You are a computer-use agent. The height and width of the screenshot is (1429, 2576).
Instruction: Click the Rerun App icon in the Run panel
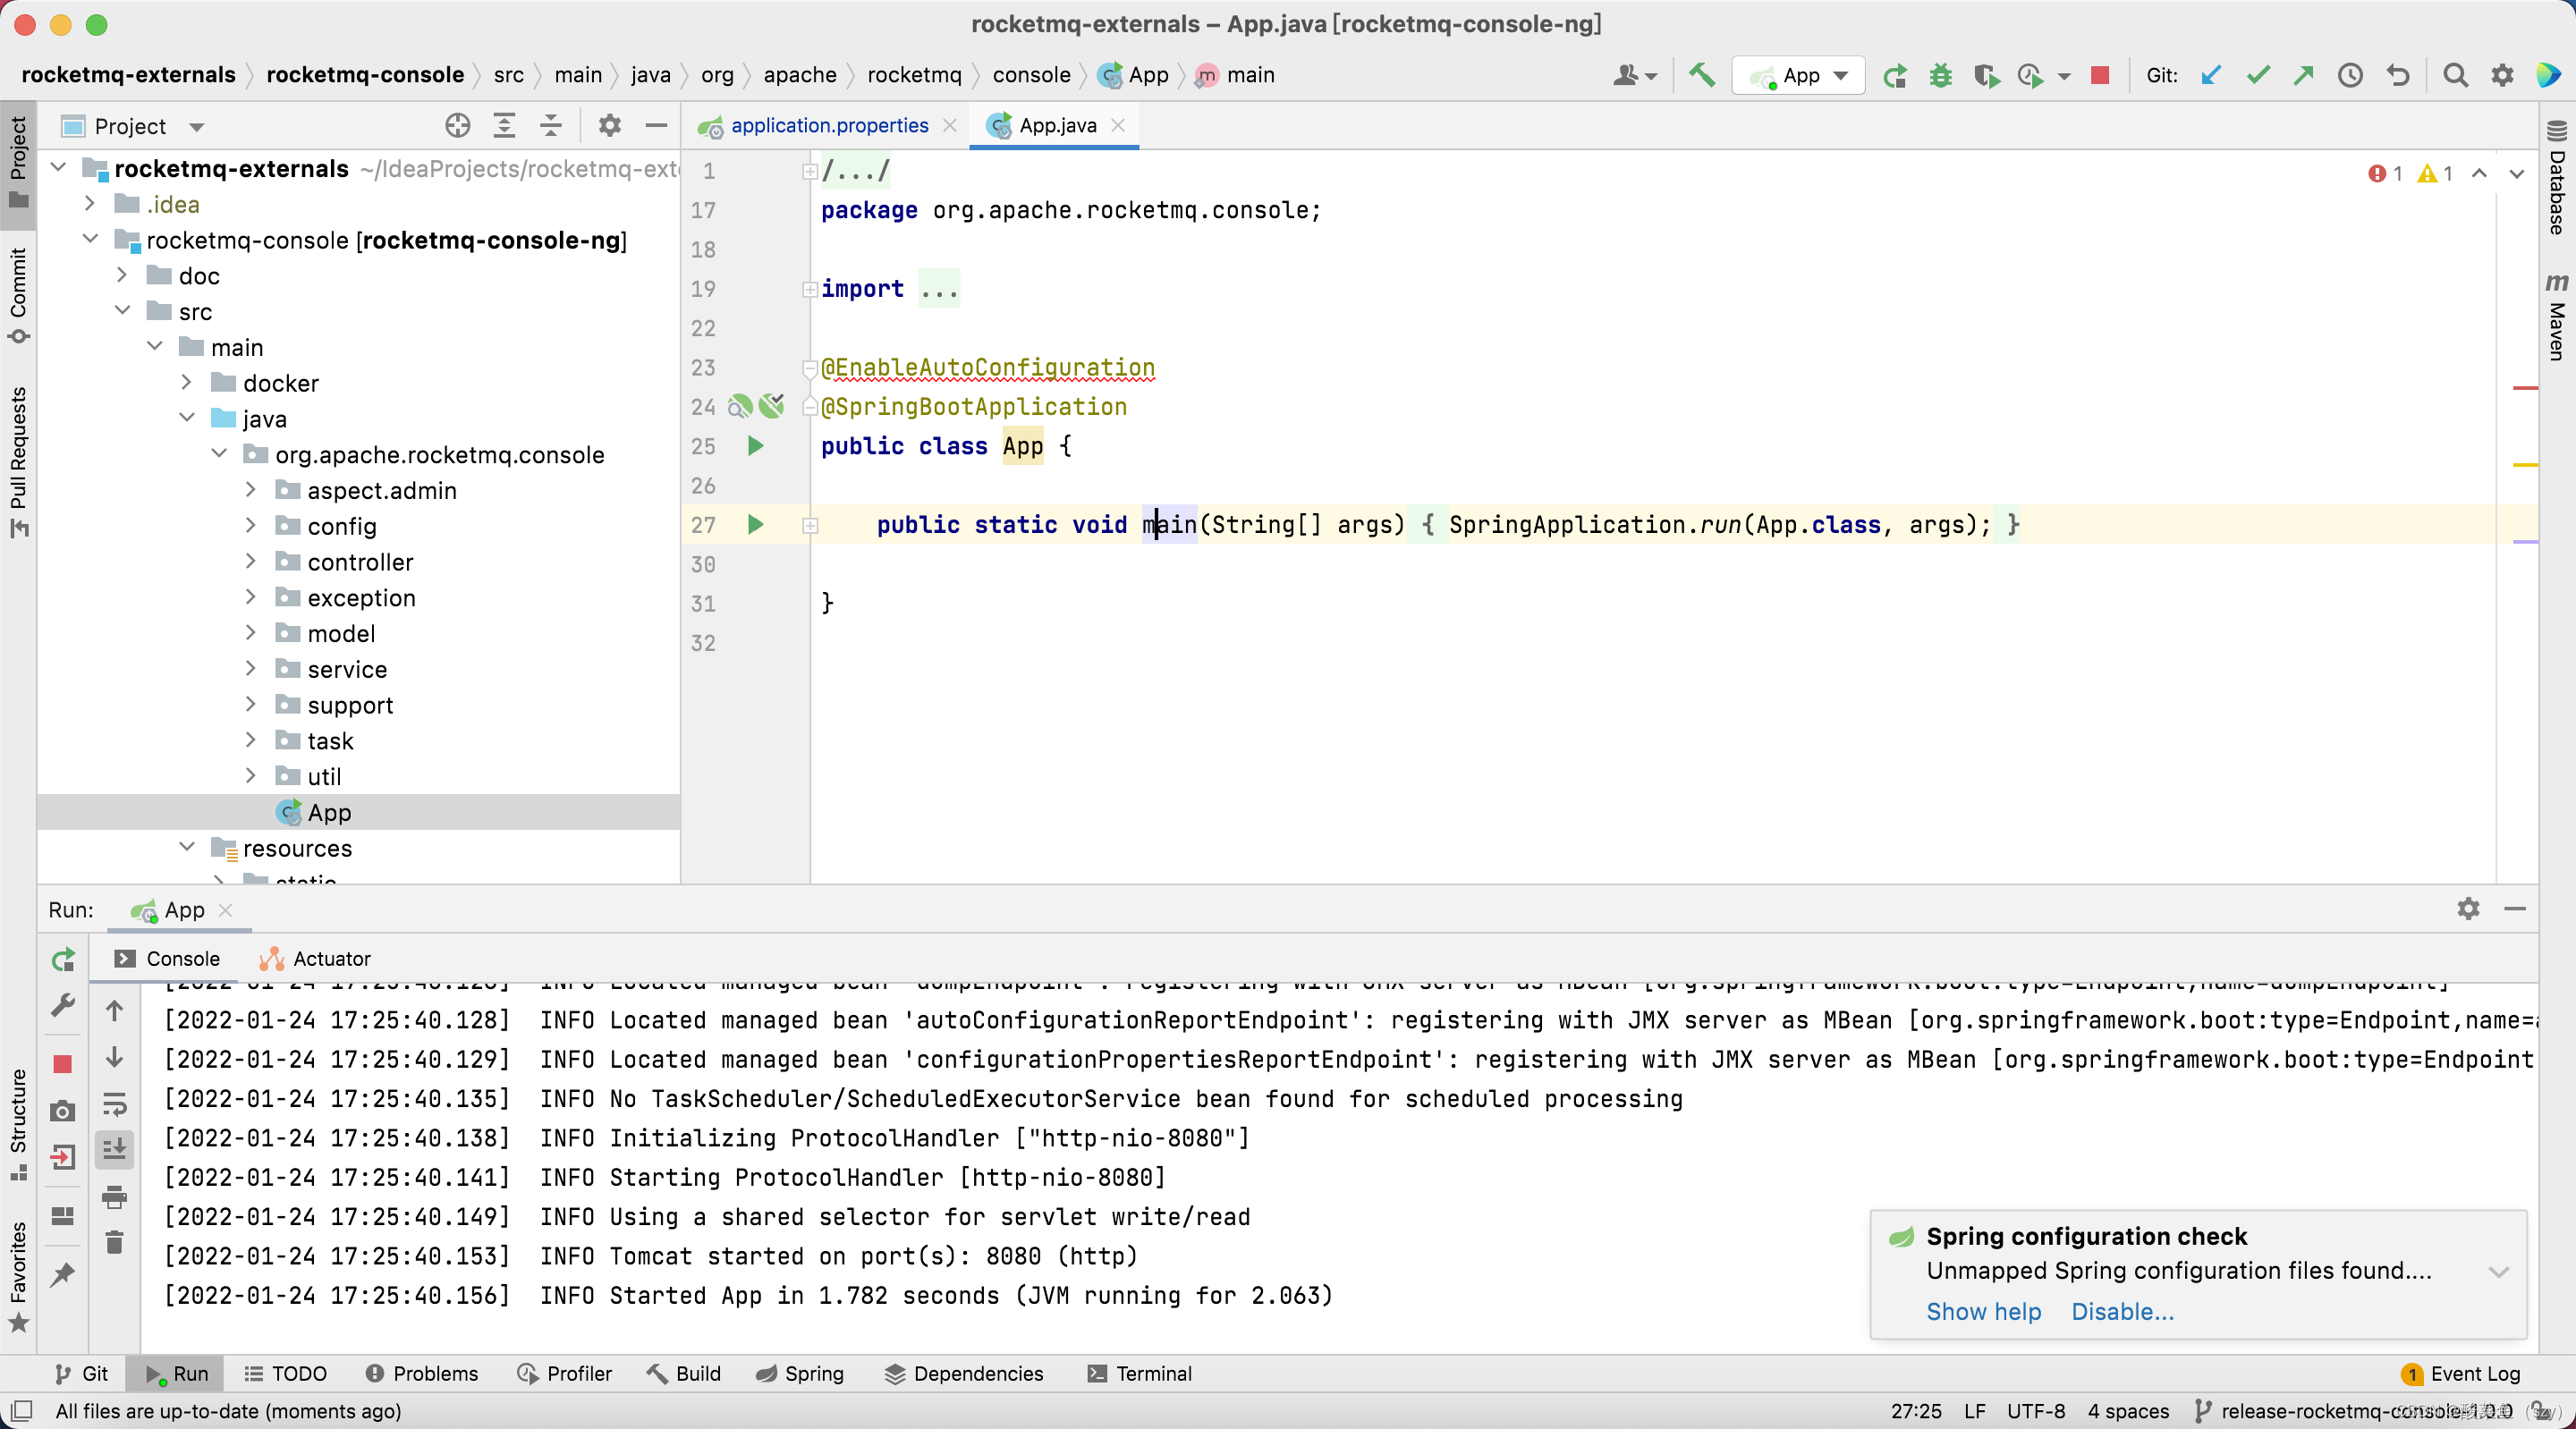(62, 960)
